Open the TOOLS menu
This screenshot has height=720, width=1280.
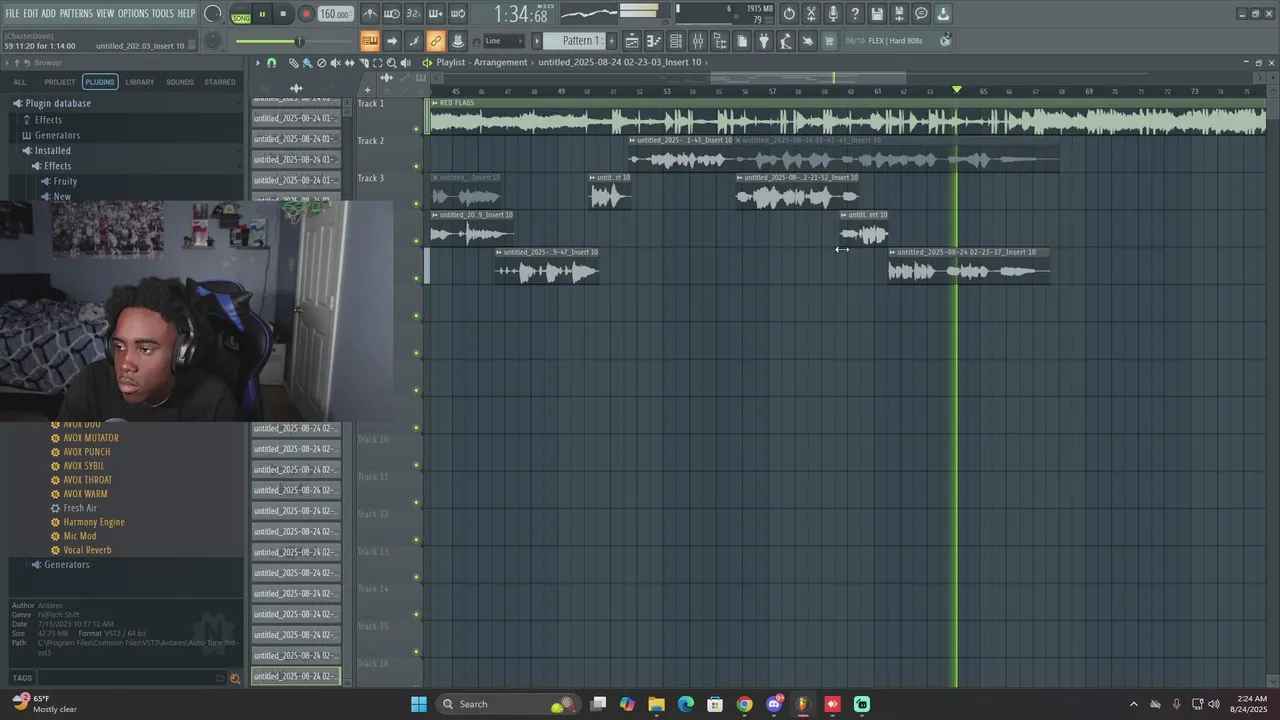163,13
